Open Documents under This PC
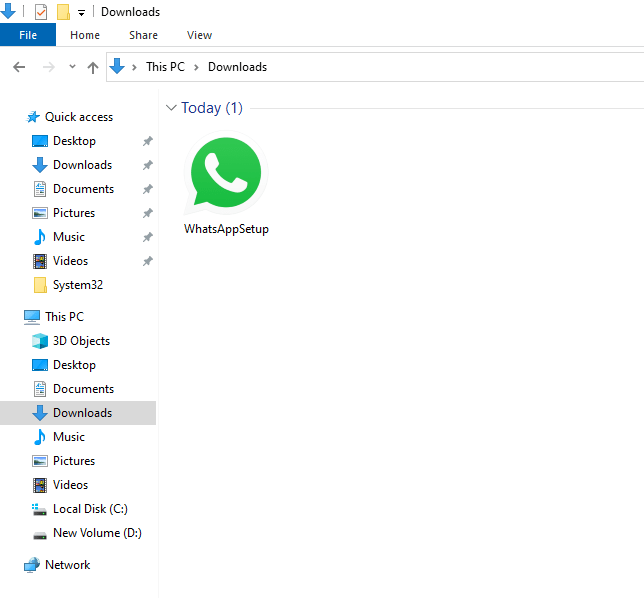The image size is (644, 598). (83, 389)
